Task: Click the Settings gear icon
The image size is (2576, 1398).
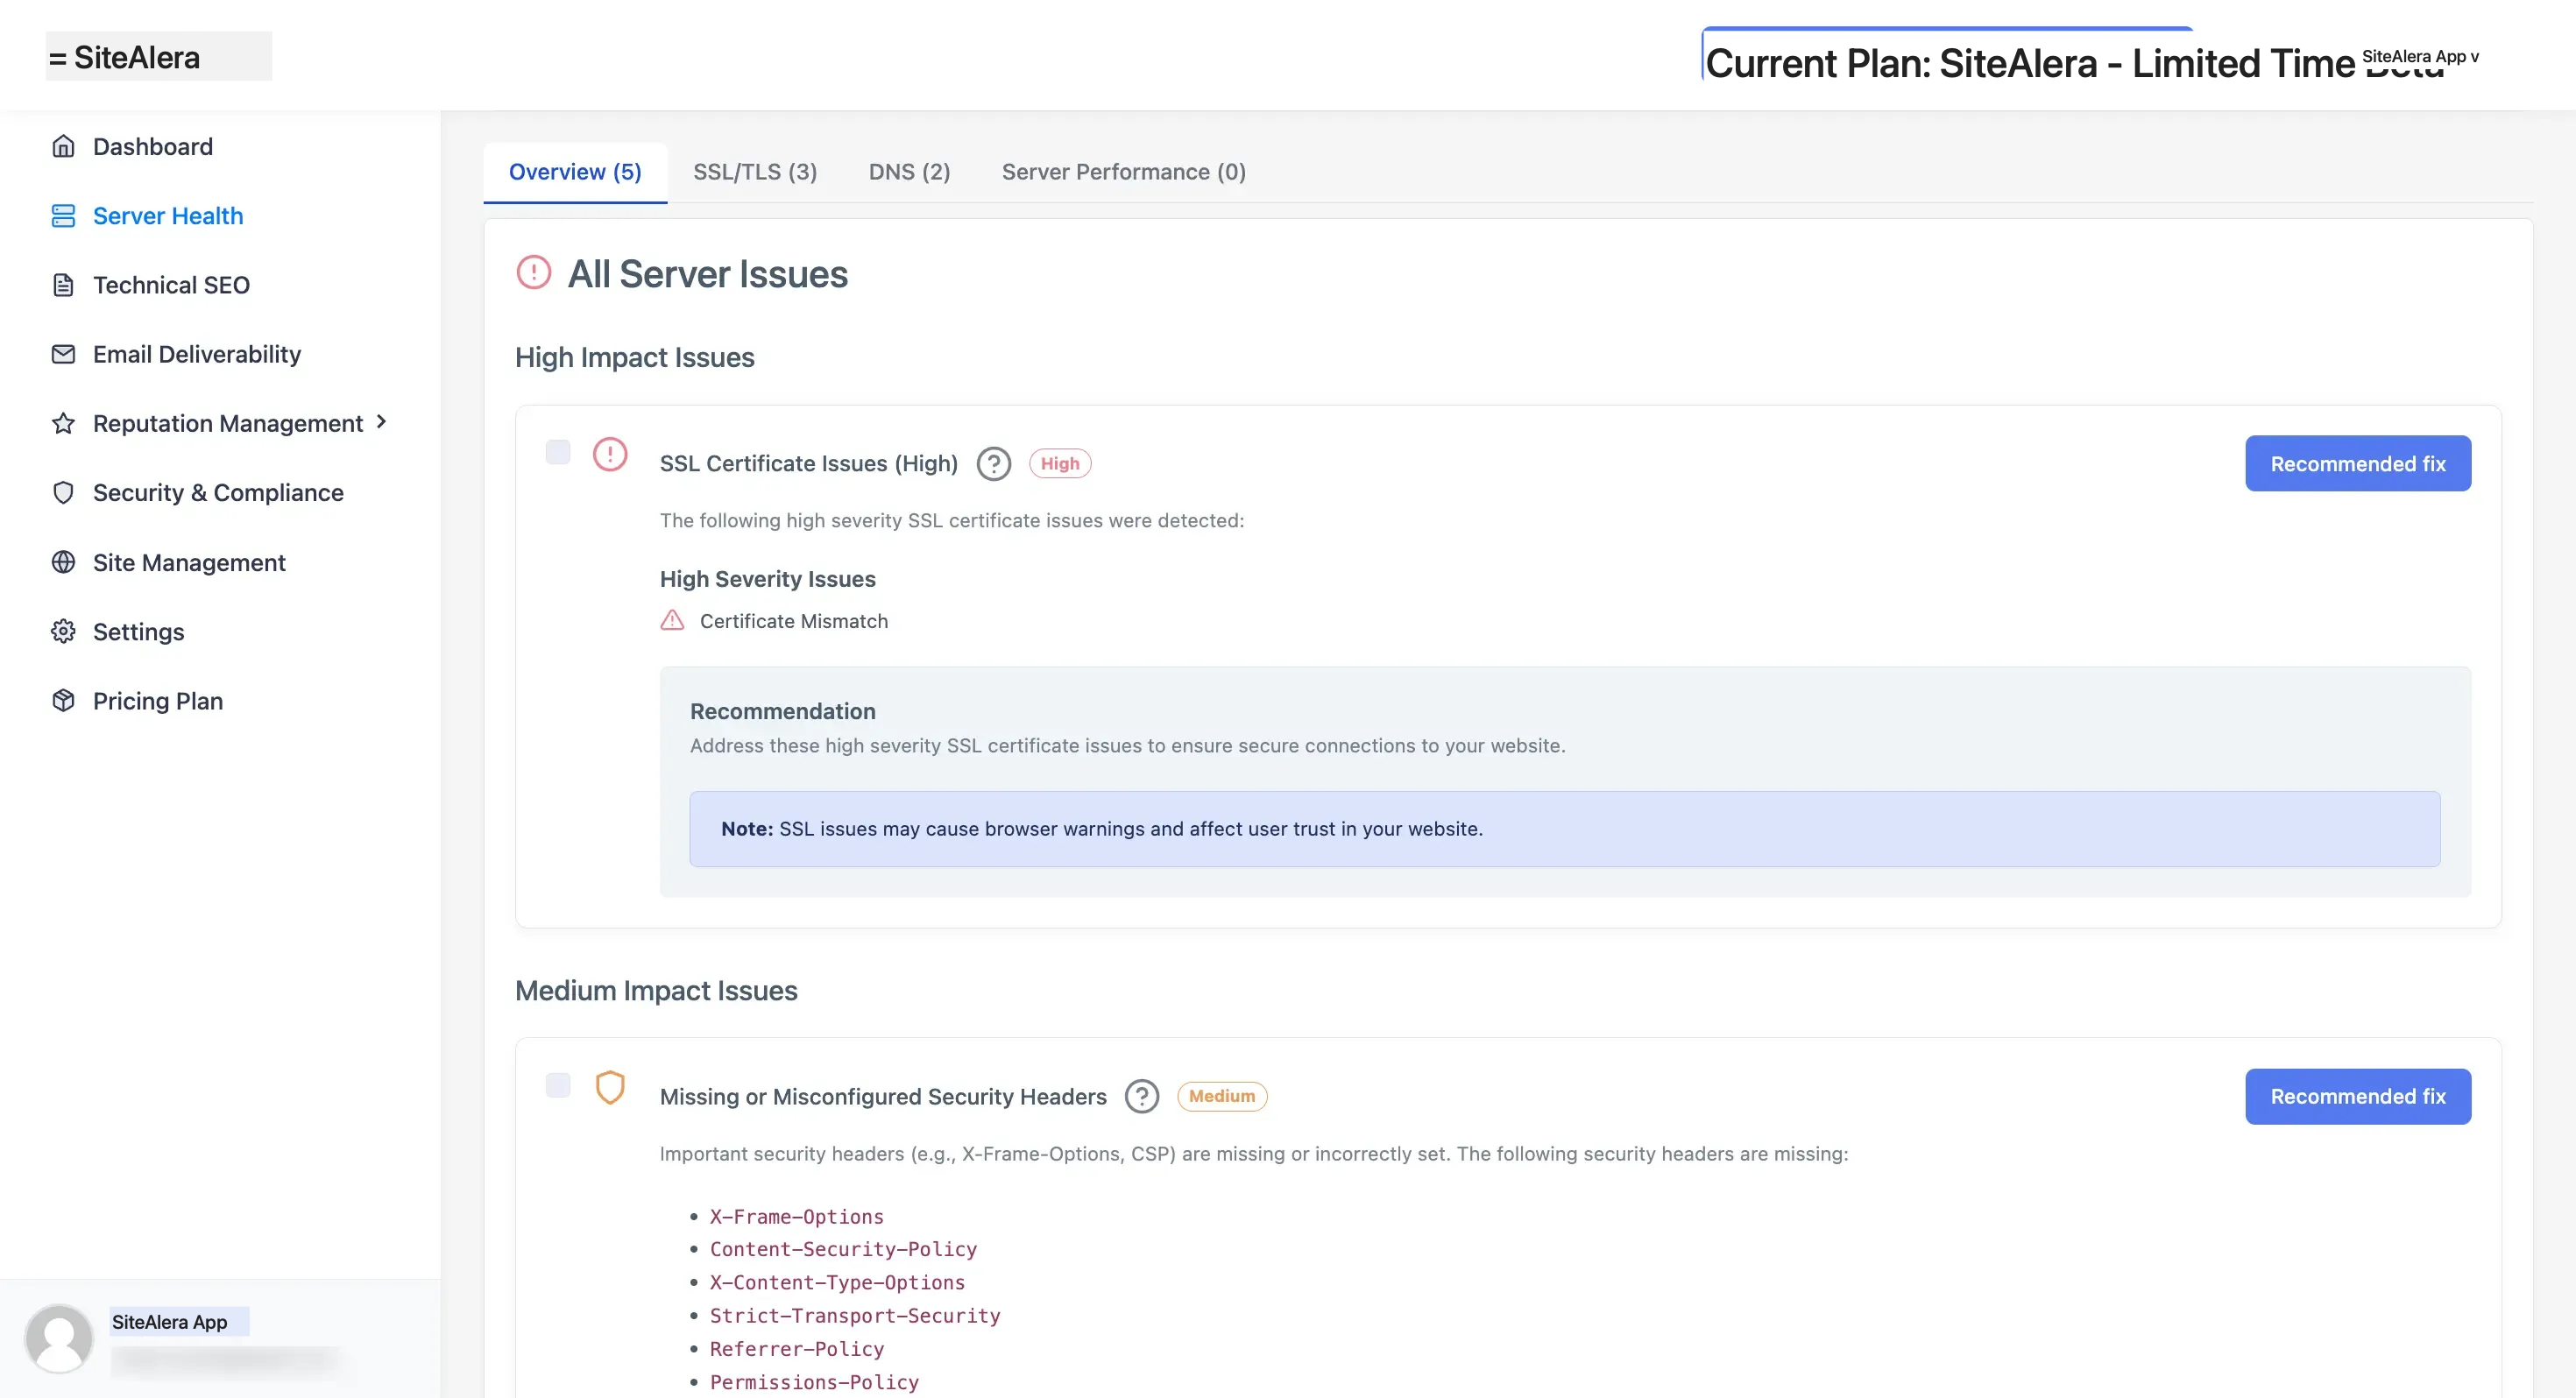Action: tap(63, 631)
